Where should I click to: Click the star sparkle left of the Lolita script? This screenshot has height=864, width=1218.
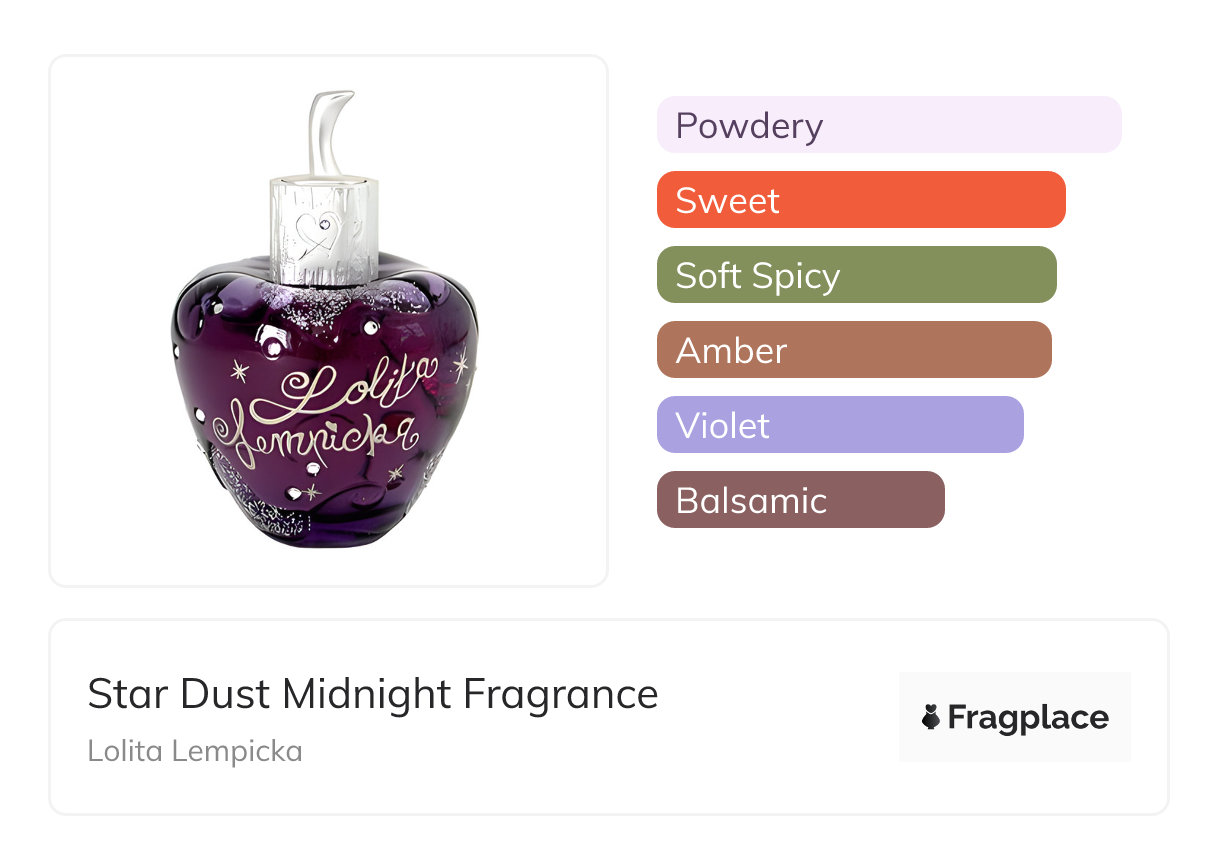(240, 371)
